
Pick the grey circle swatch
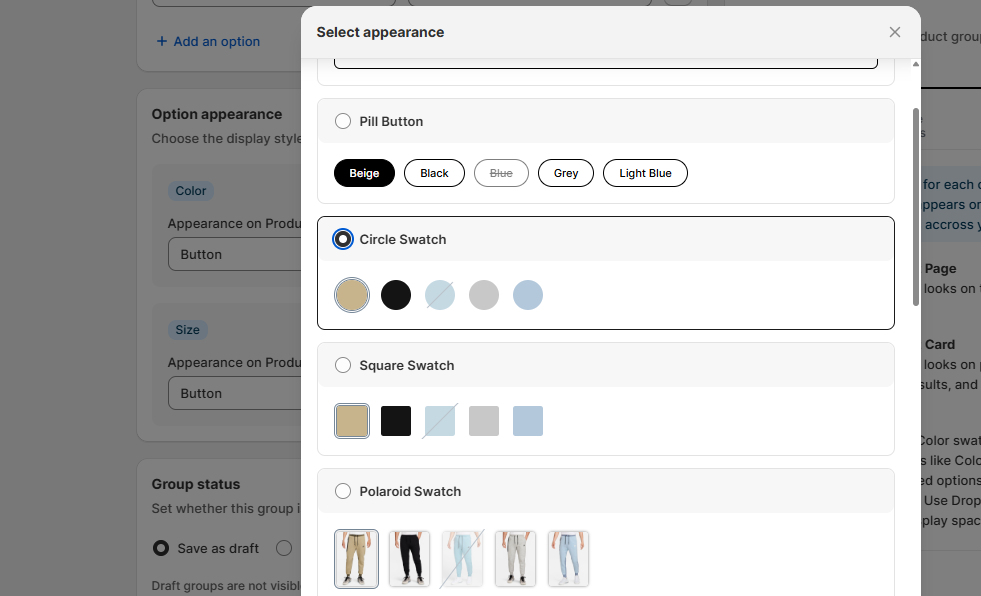(484, 295)
